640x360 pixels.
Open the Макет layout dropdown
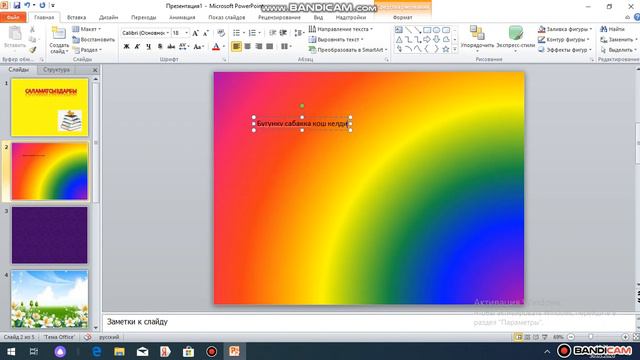87,29
